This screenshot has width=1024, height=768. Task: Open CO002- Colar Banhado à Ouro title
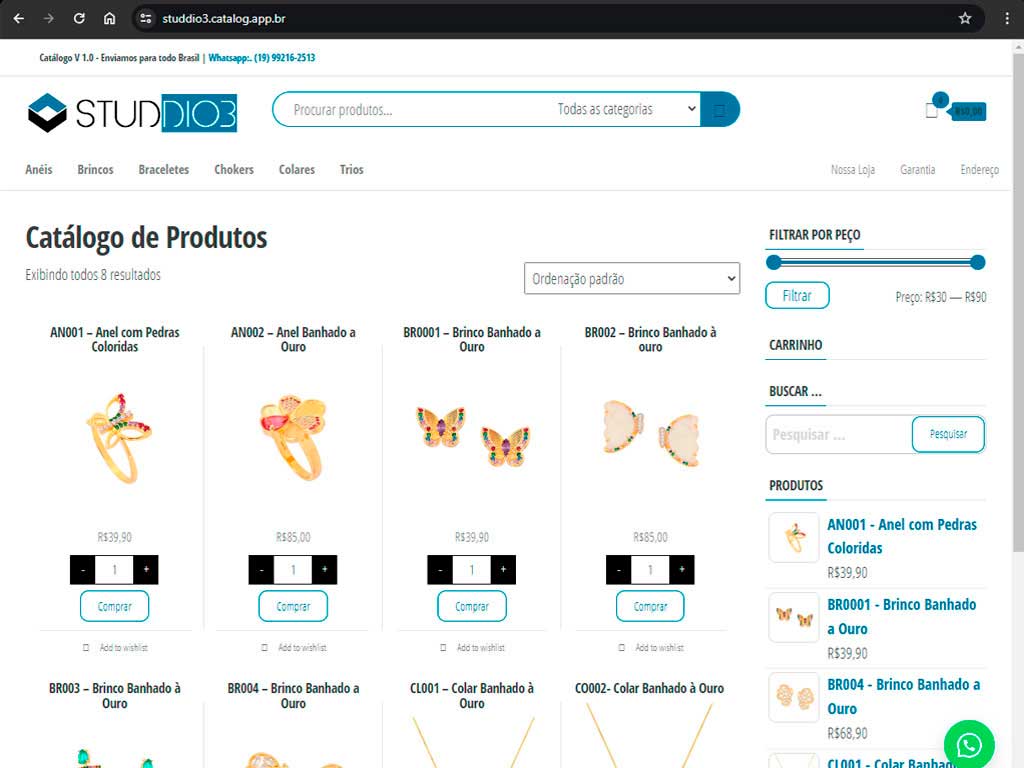[649, 688]
